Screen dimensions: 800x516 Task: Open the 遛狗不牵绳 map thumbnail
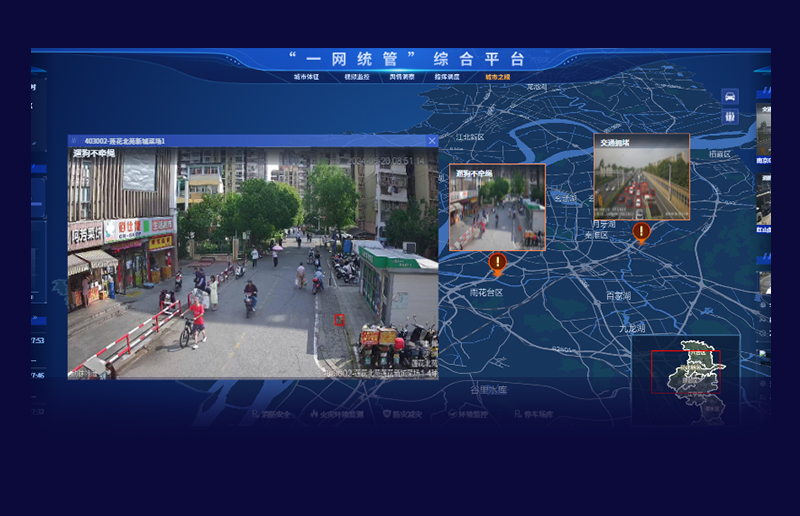point(497,207)
